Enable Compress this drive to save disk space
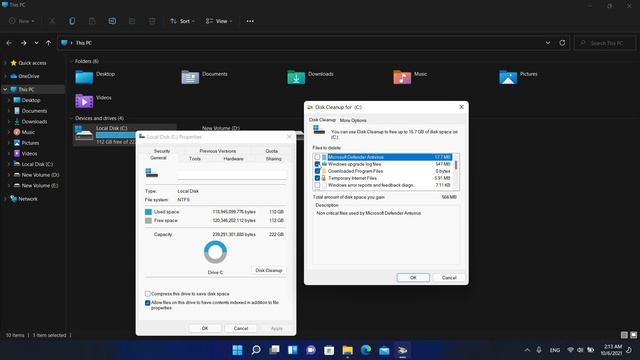640x360 pixels. (x=147, y=293)
